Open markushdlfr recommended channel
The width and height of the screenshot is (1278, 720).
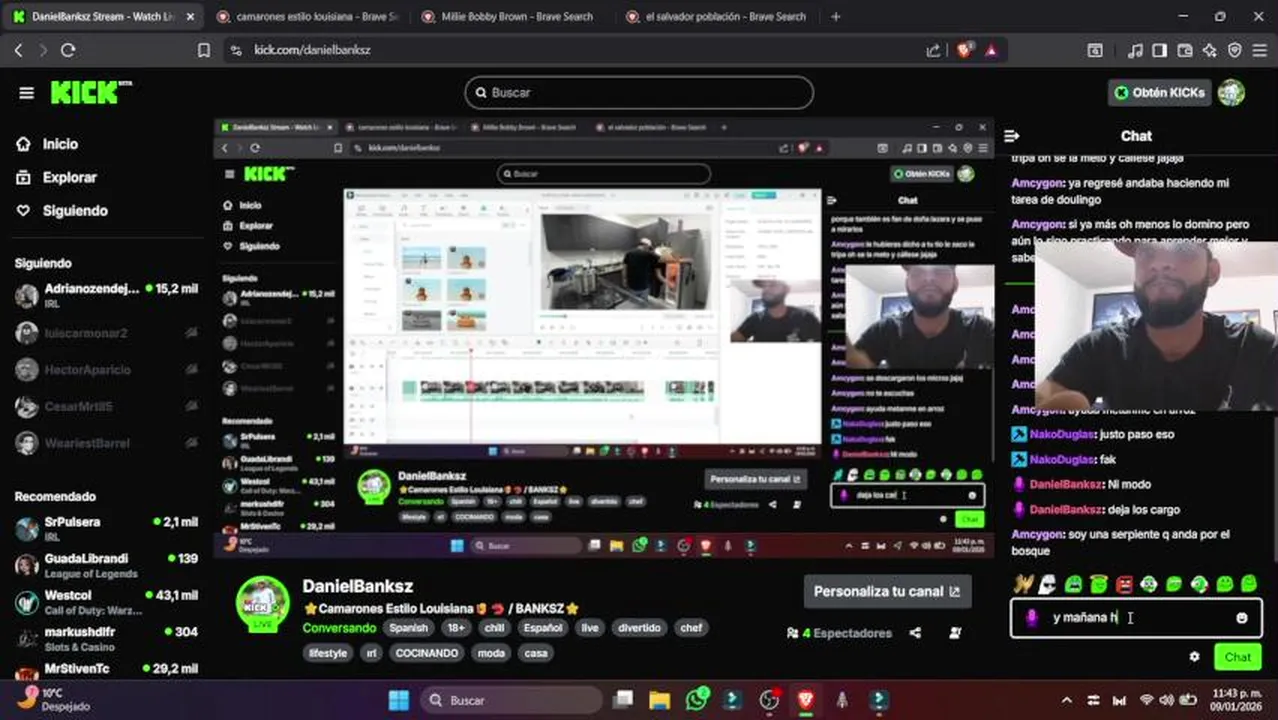click(x=106, y=638)
